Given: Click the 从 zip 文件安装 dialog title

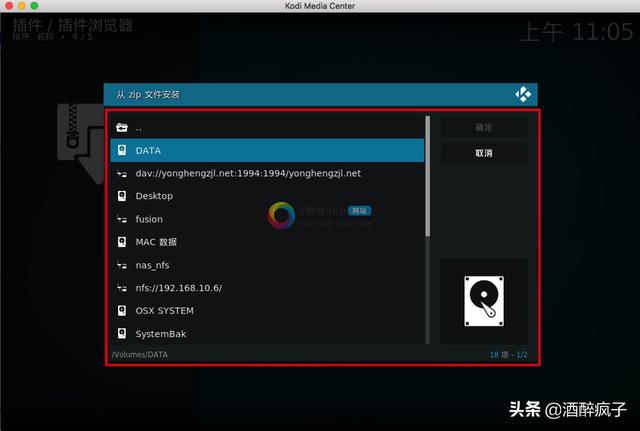Looking at the screenshot, I should point(148,95).
